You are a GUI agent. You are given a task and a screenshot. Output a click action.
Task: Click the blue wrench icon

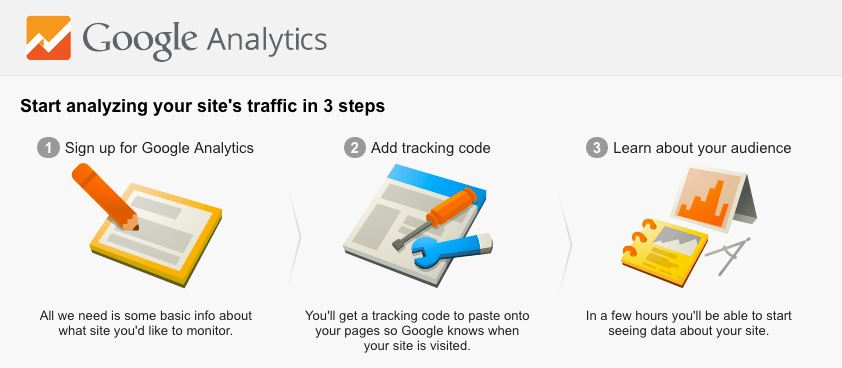coord(451,250)
